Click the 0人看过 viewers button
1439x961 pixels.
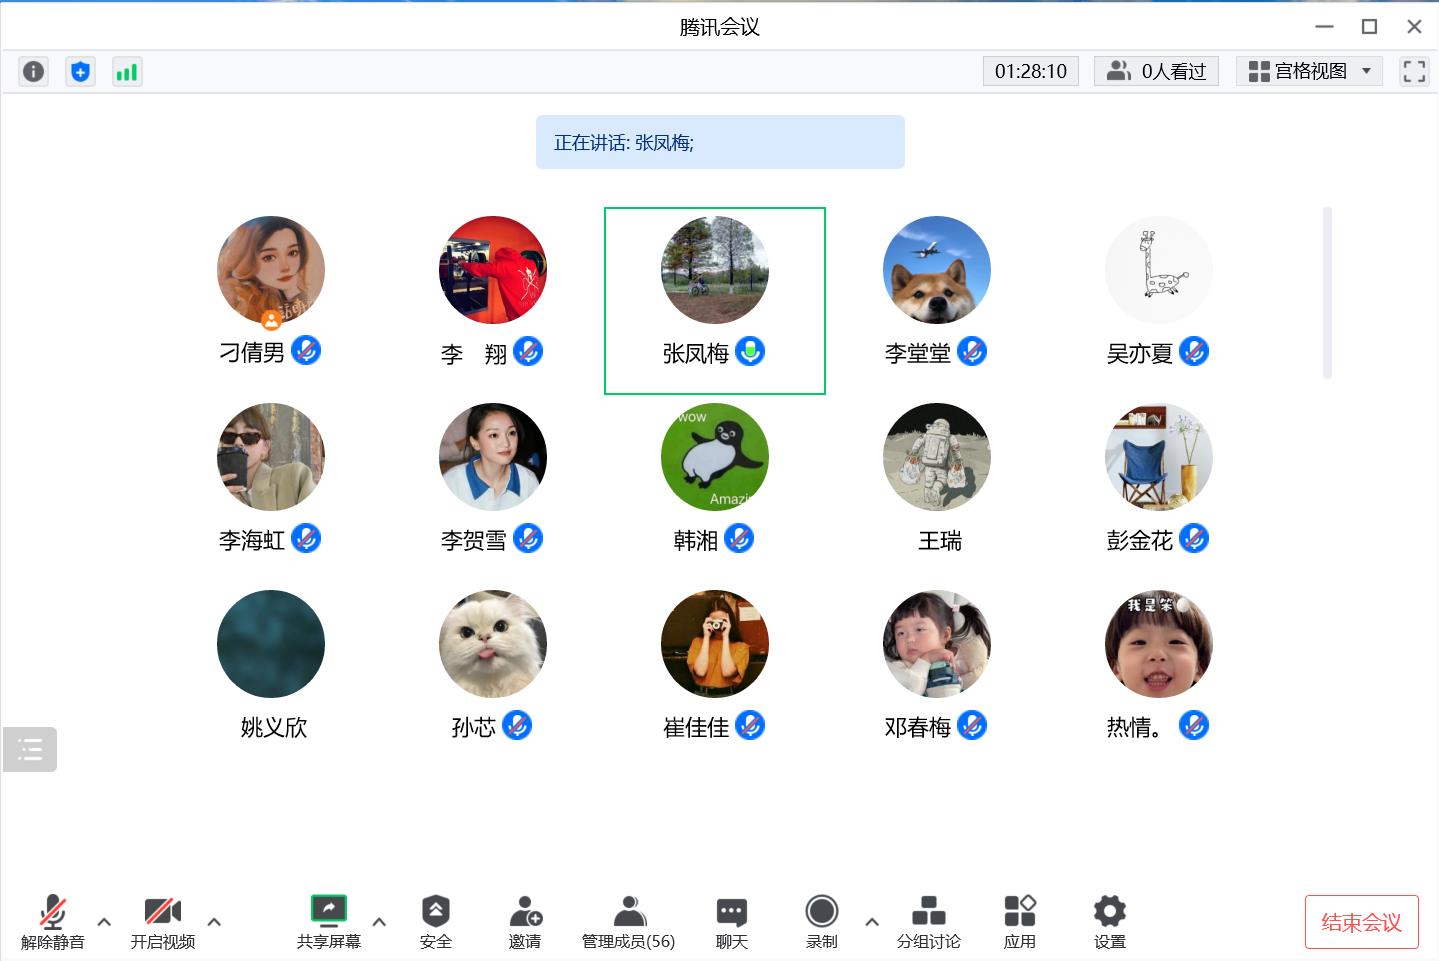[x=1156, y=71]
